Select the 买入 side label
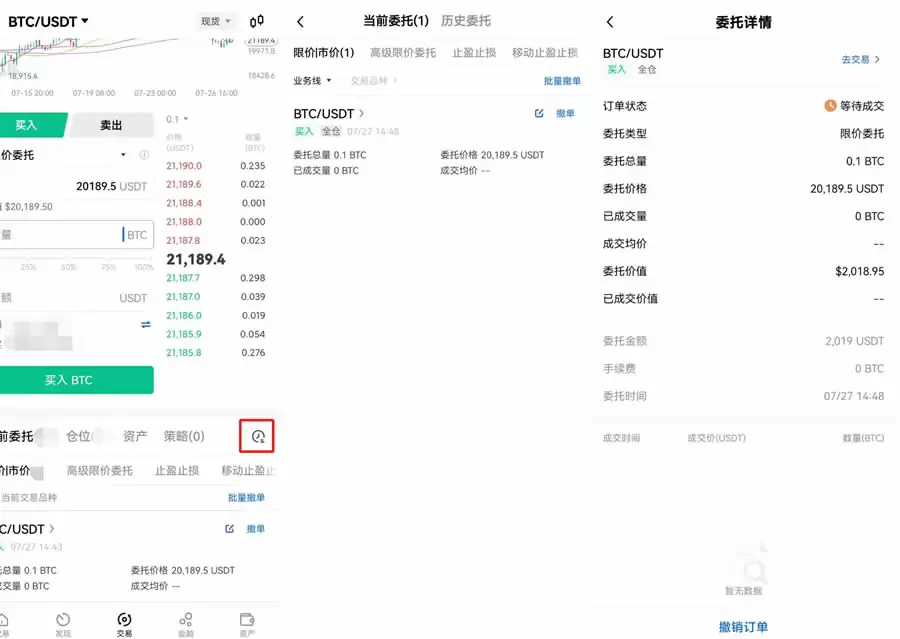Viewport: 900px width, 639px height. coord(27,125)
